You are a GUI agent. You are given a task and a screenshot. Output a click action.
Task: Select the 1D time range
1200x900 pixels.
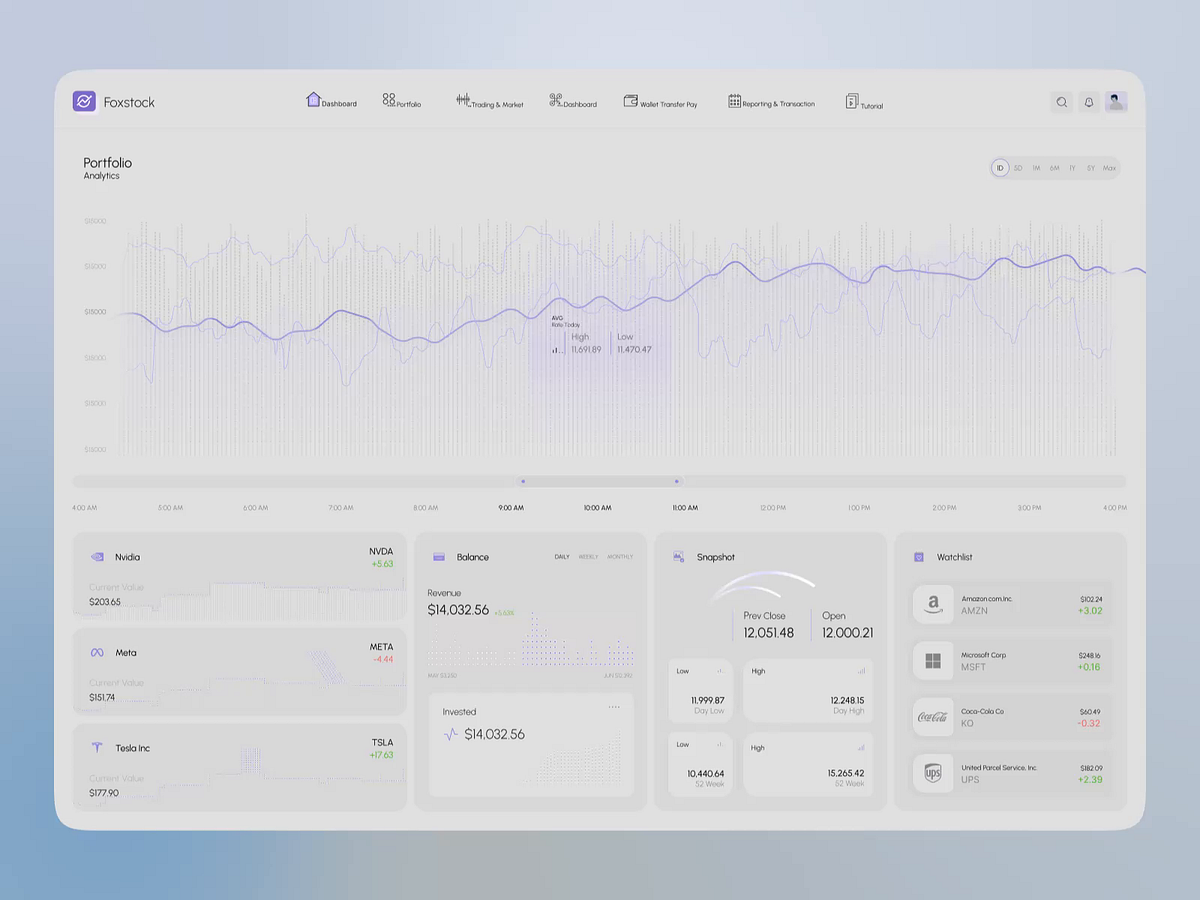coord(1000,168)
